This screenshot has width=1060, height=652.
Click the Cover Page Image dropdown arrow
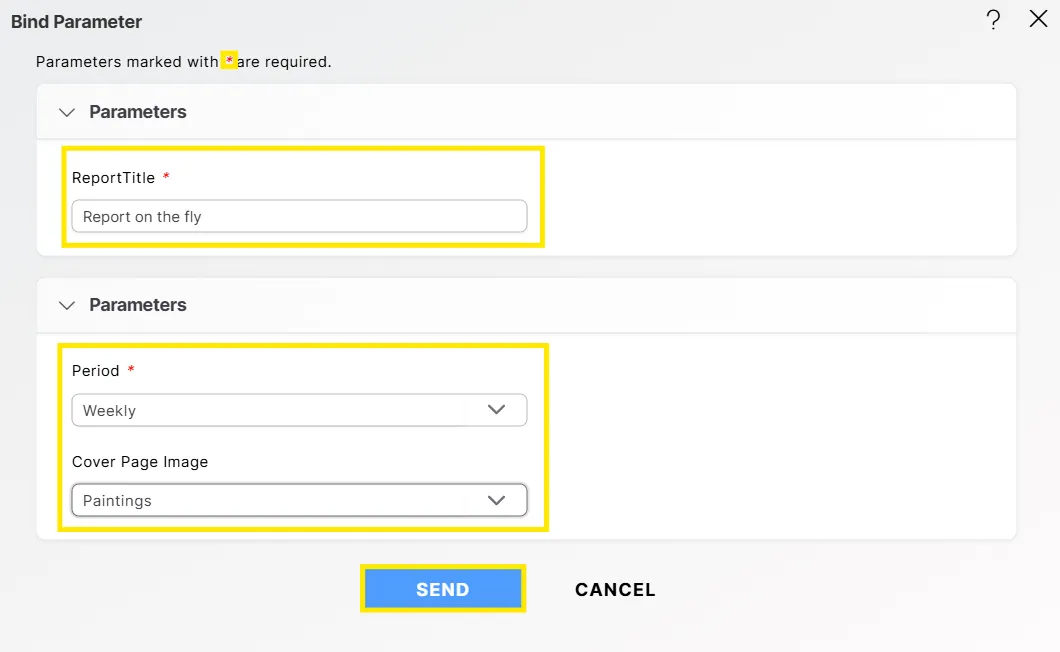coord(496,500)
